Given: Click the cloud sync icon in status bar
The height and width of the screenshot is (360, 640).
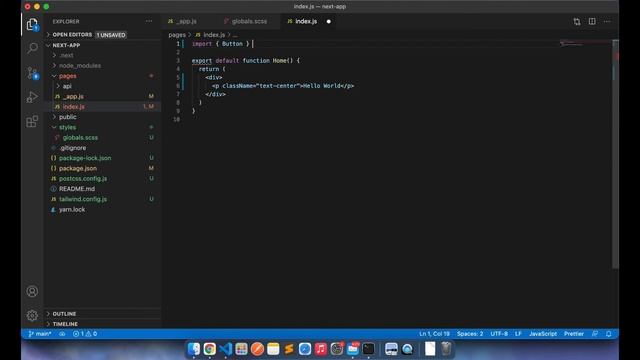Looking at the screenshot, I should coord(62,334).
